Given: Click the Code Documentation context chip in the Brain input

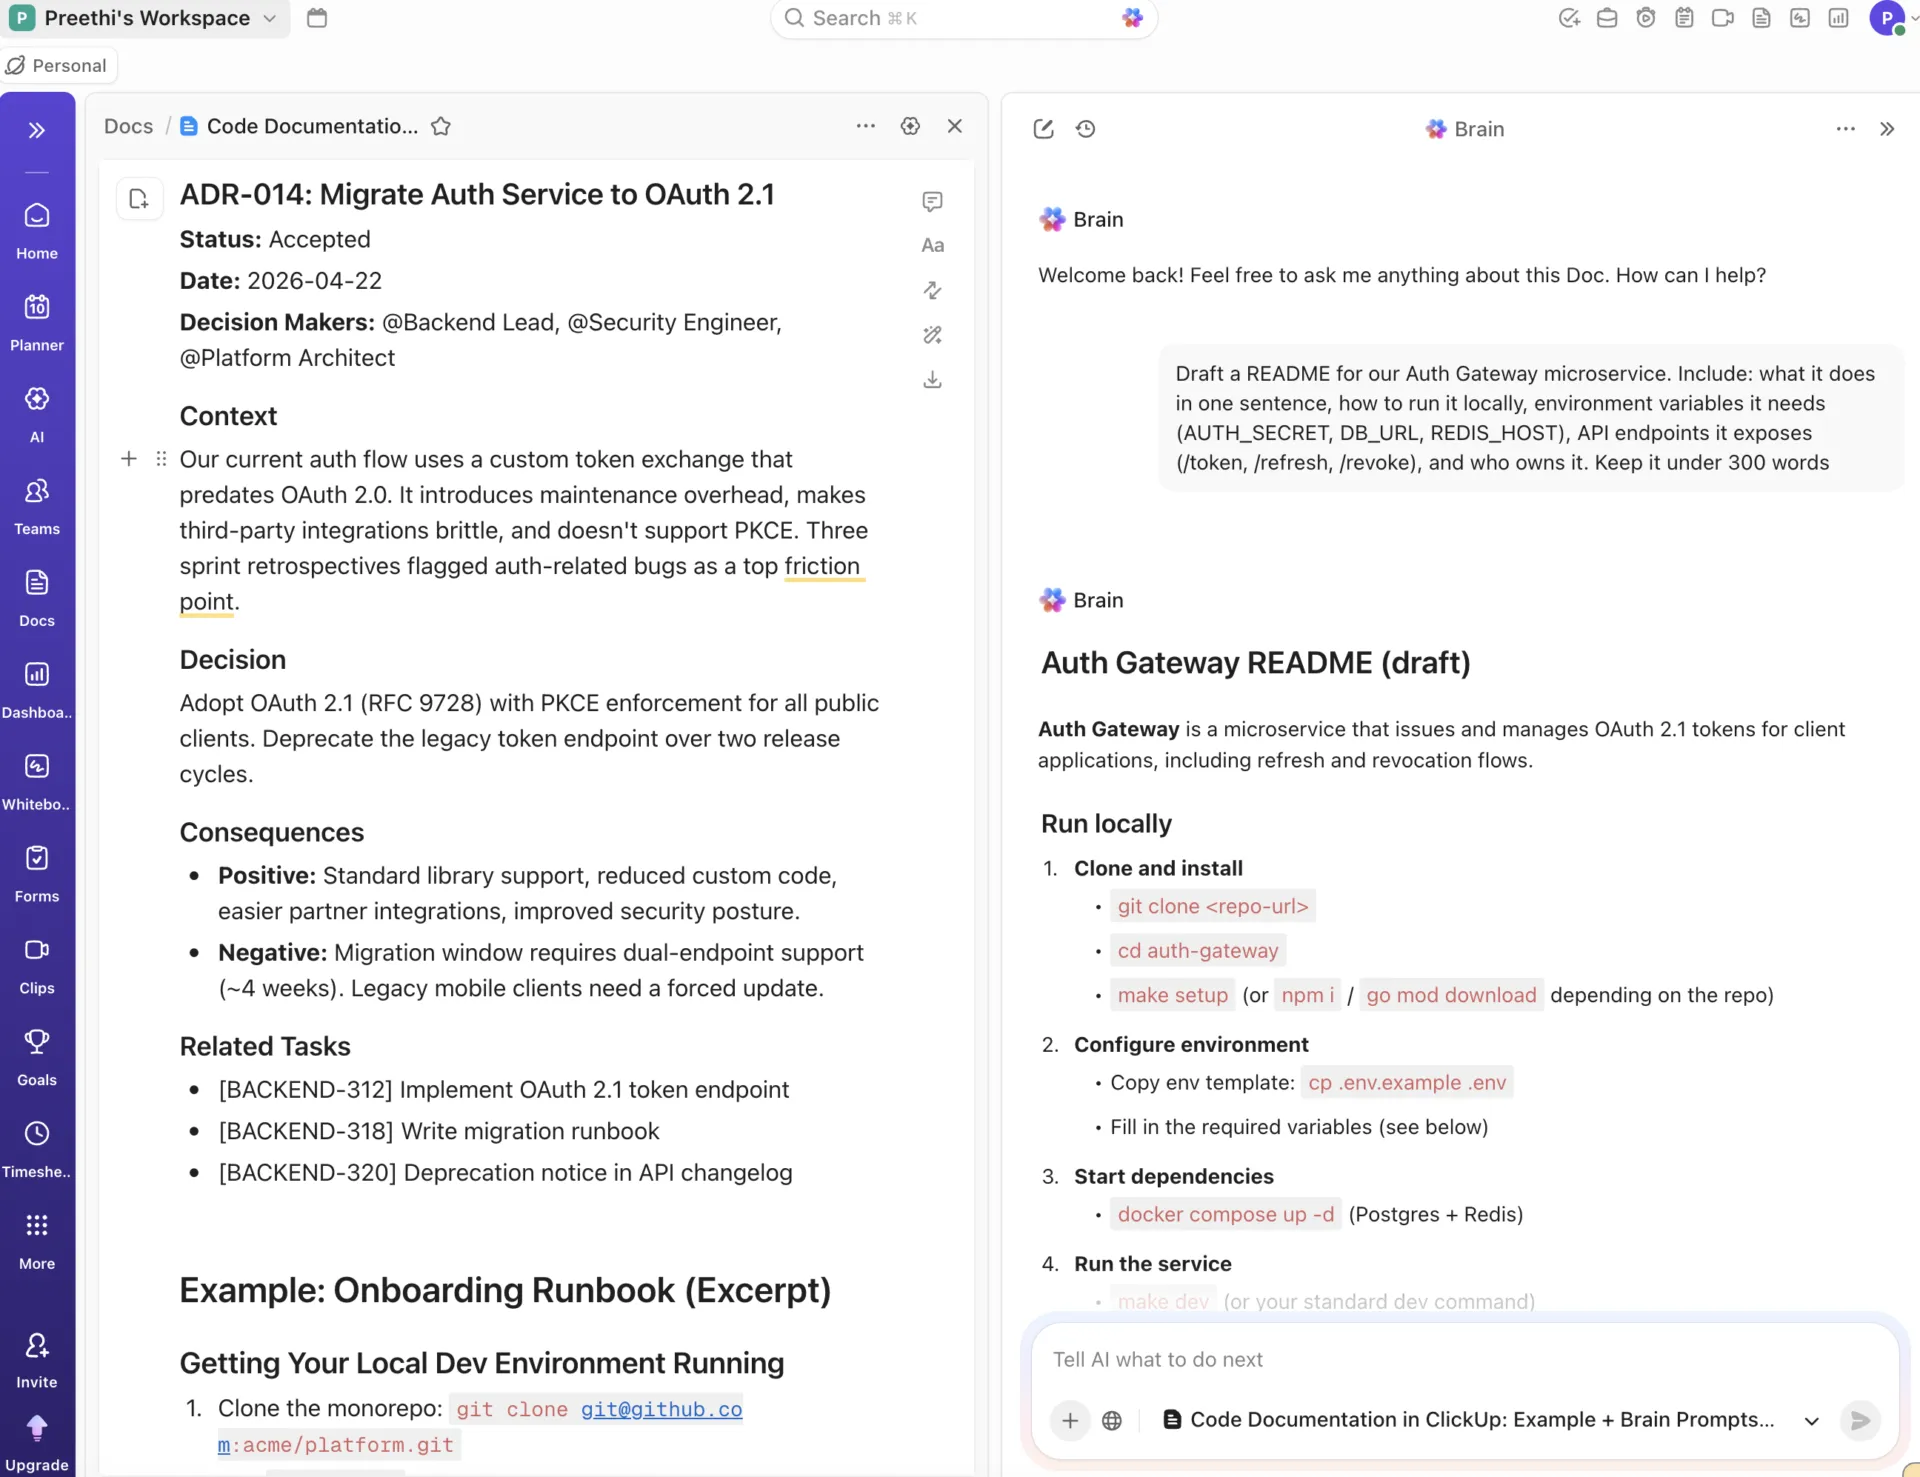Looking at the screenshot, I should click(1469, 1420).
